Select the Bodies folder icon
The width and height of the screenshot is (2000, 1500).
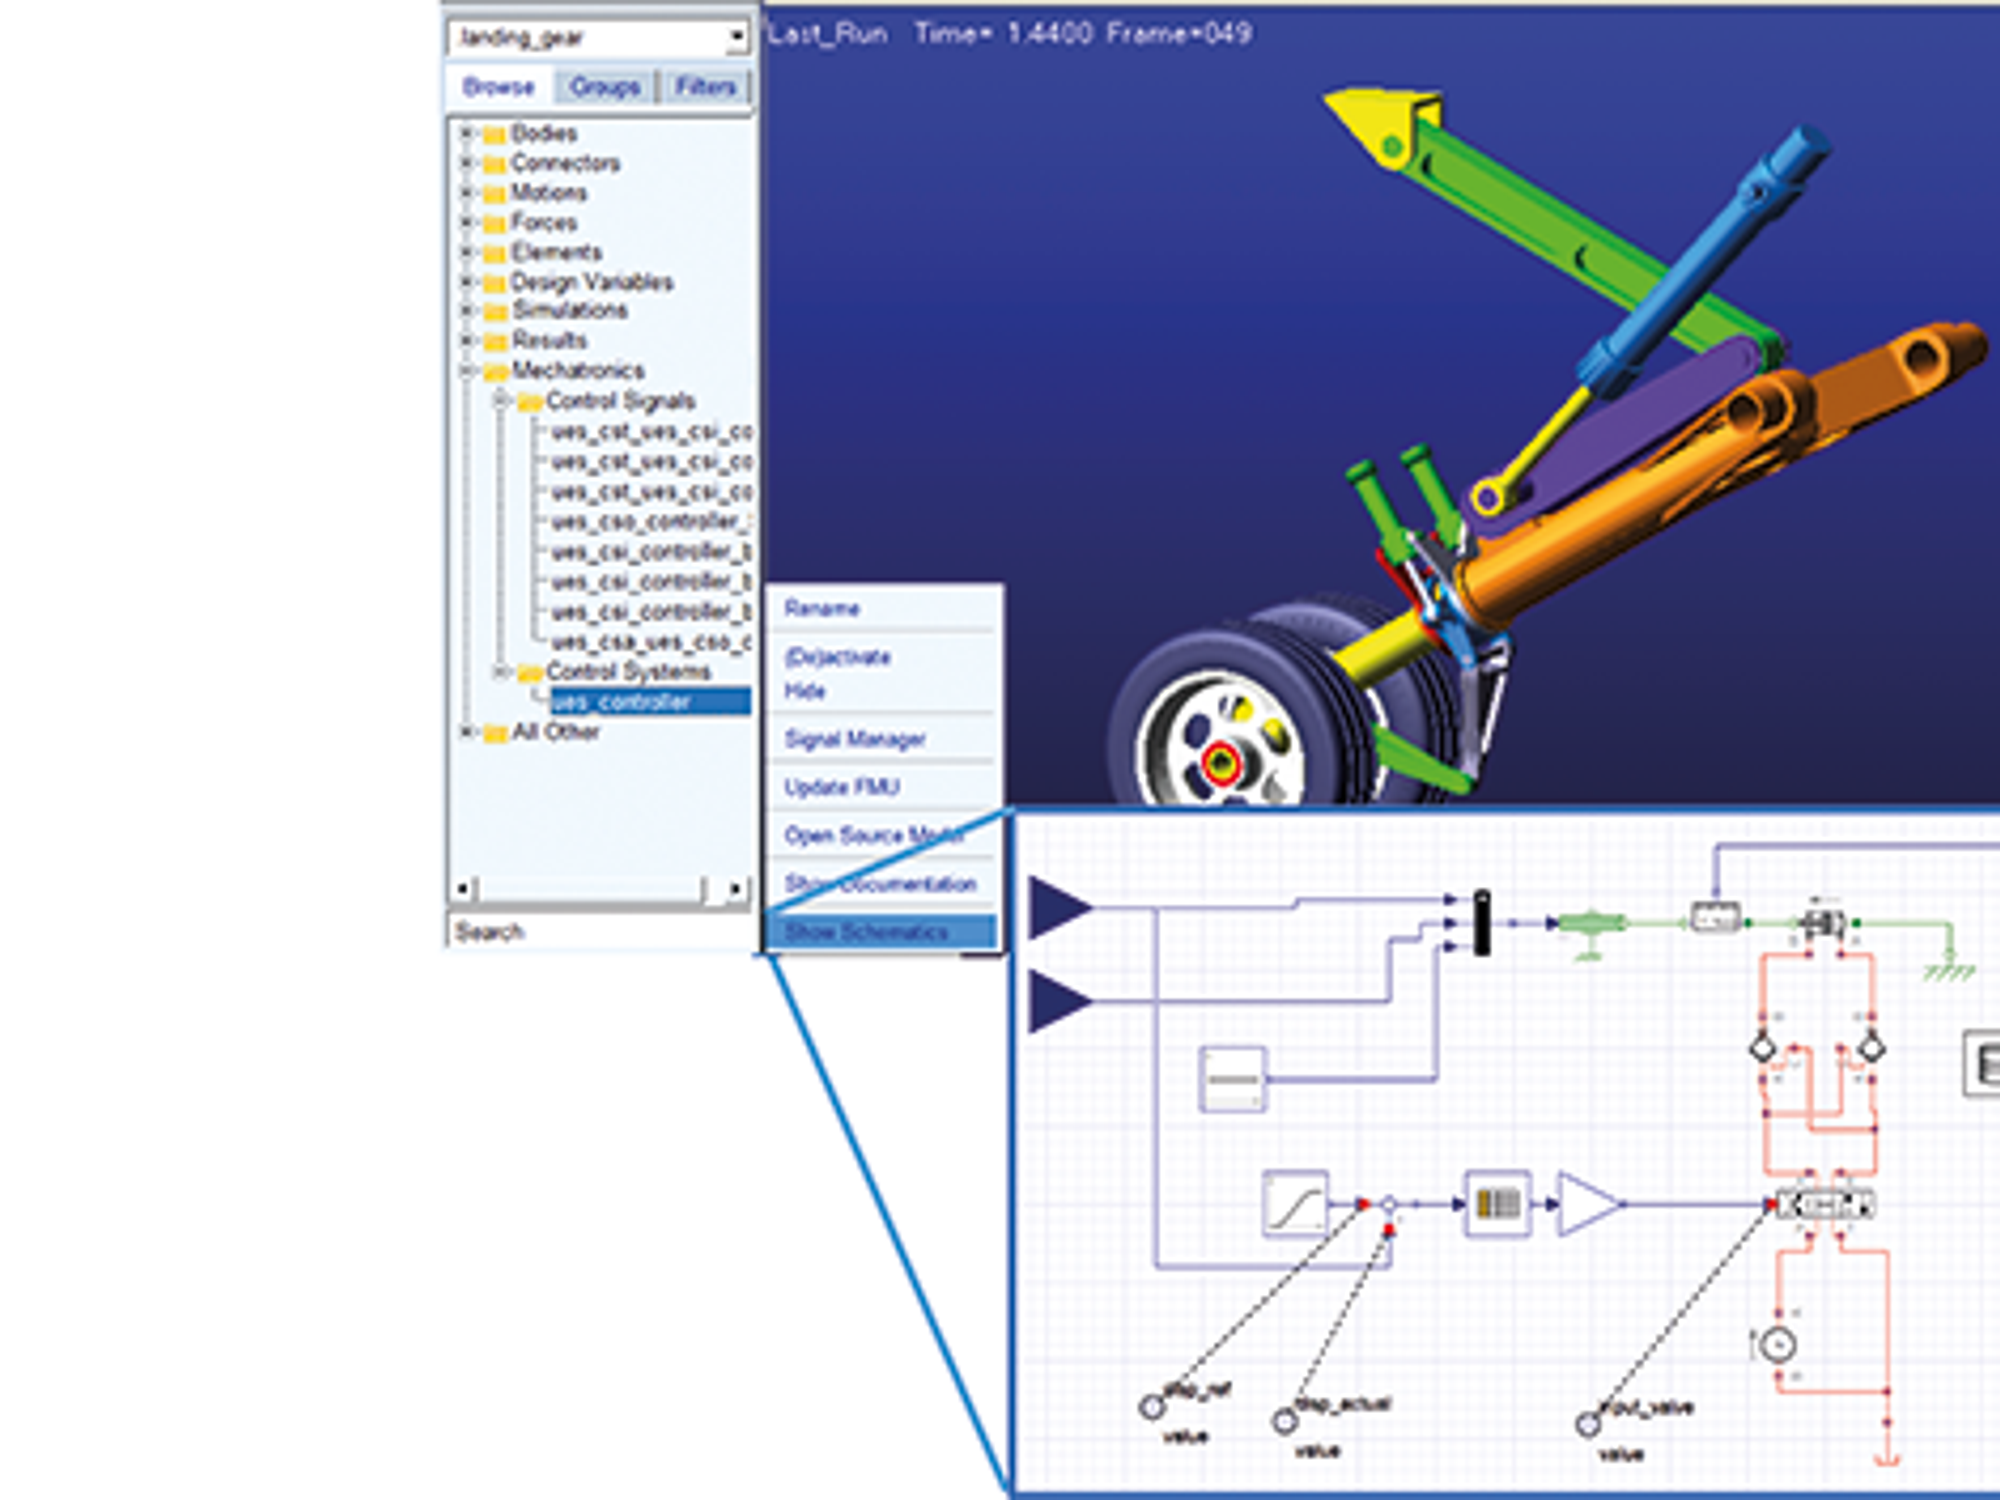494,134
